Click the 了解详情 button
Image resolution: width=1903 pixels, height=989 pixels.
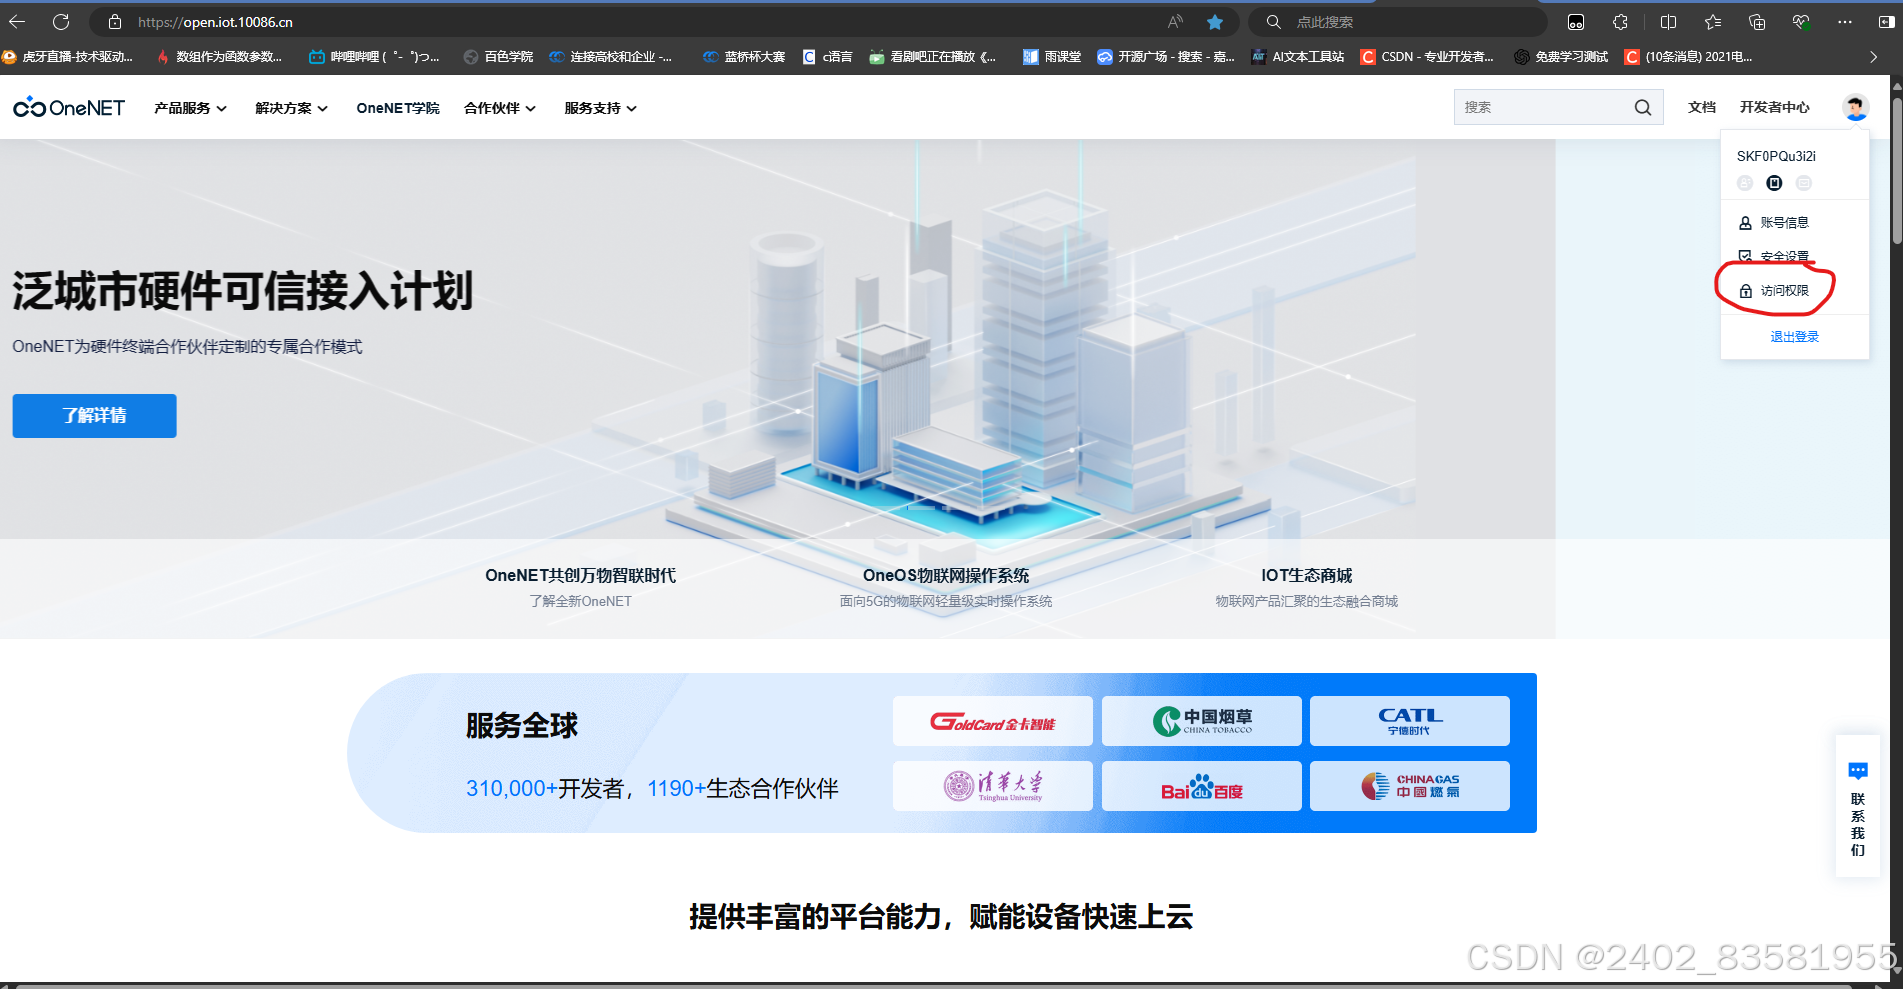(x=94, y=416)
